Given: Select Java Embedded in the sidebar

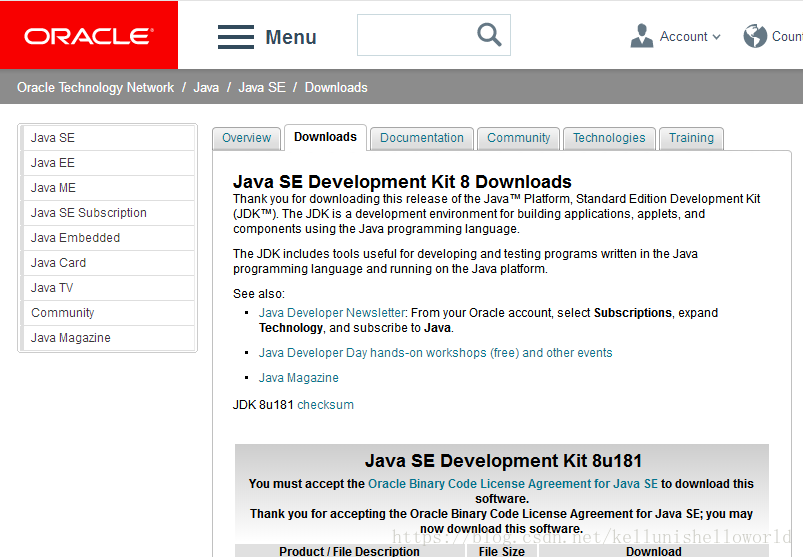Looking at the screenshot, I should click(x=109, y=238).
